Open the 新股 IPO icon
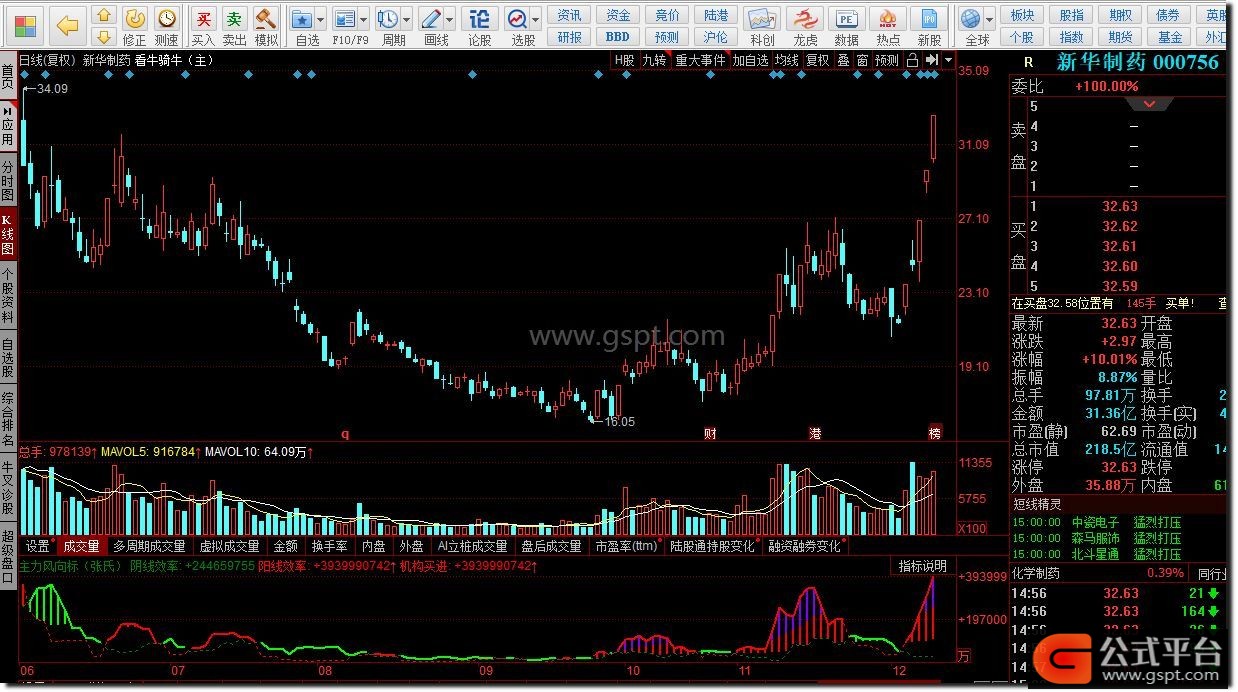Screen dimensions: 1238x692 click(929, 25)
